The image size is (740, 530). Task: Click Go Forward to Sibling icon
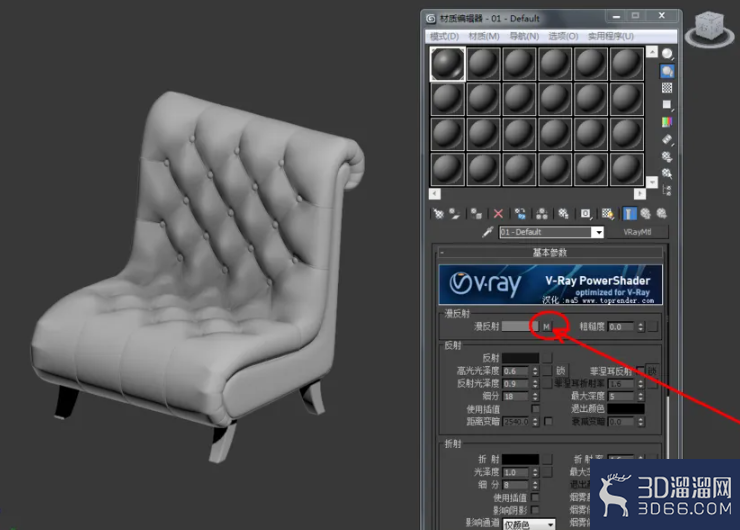click(x=662, y=214)
